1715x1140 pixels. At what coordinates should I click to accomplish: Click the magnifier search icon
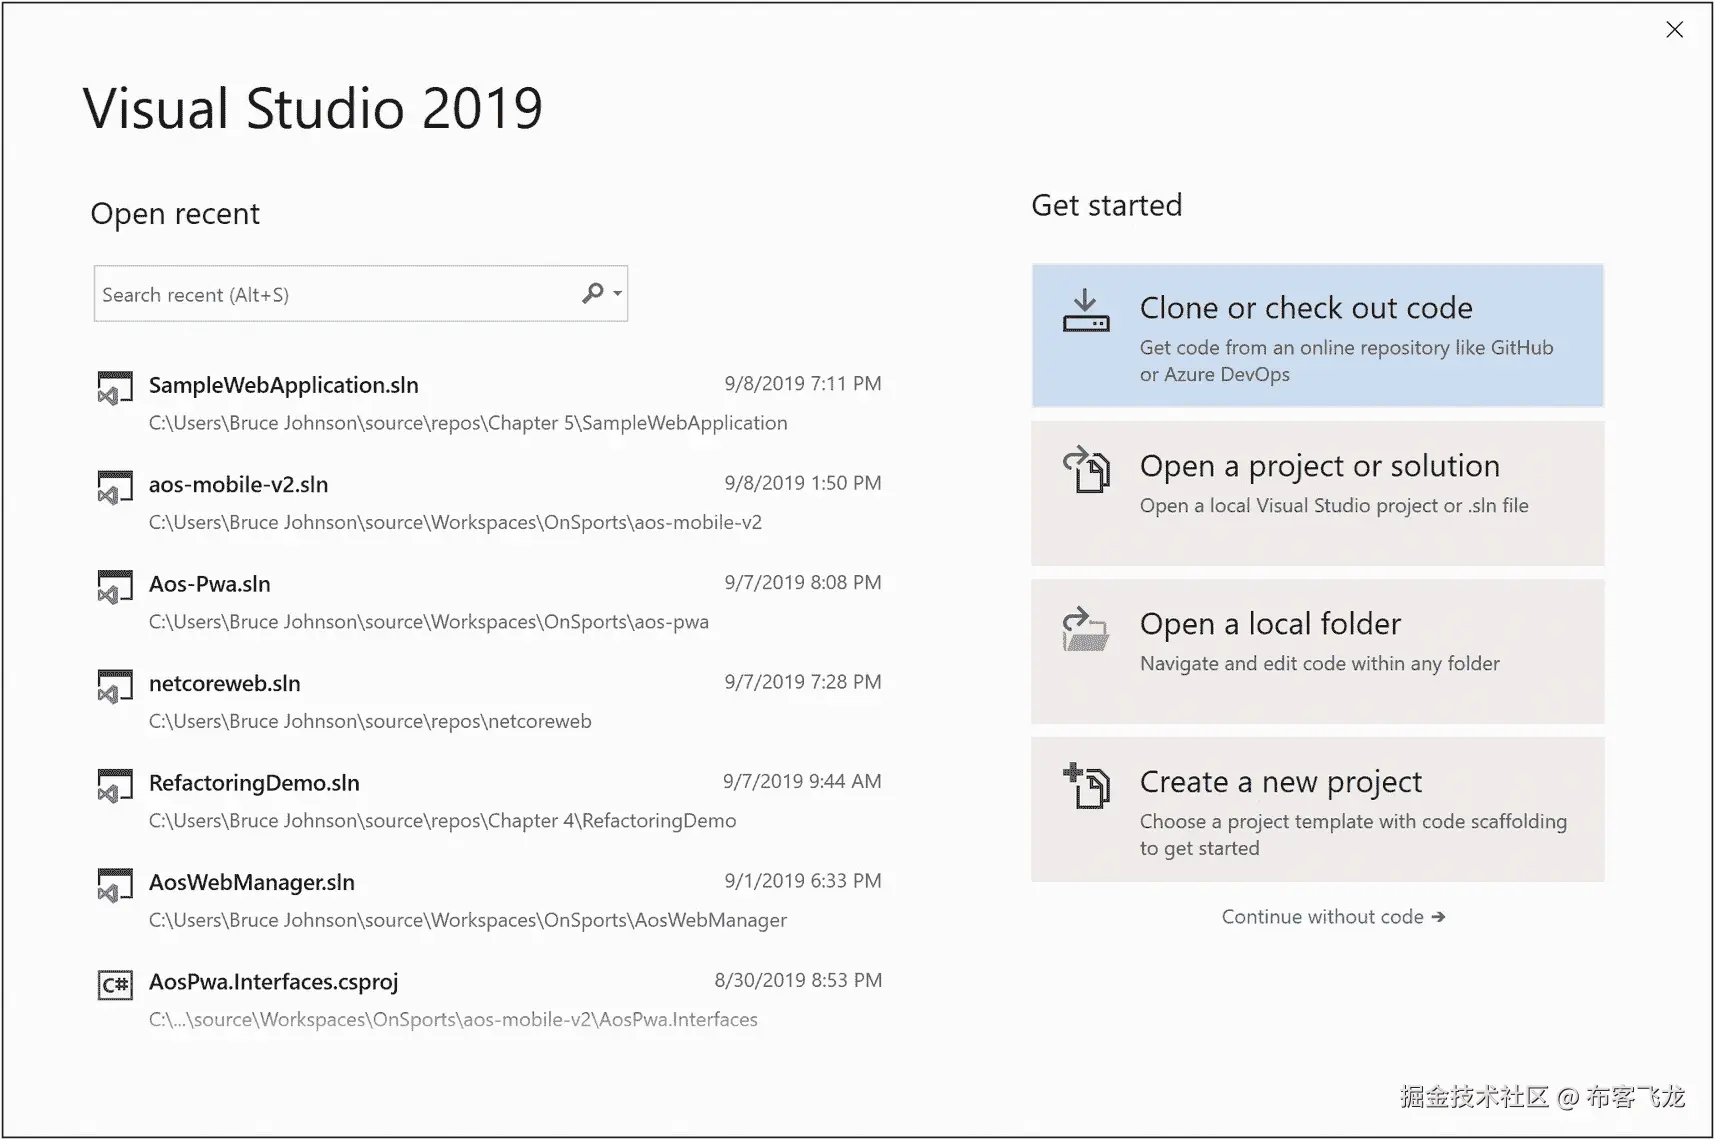pyautogui.click(x=593, y=293)
